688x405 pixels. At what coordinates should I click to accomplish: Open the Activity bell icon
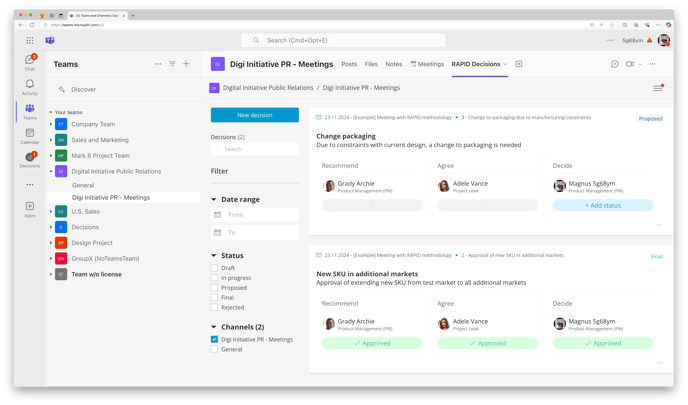point(30,87)
